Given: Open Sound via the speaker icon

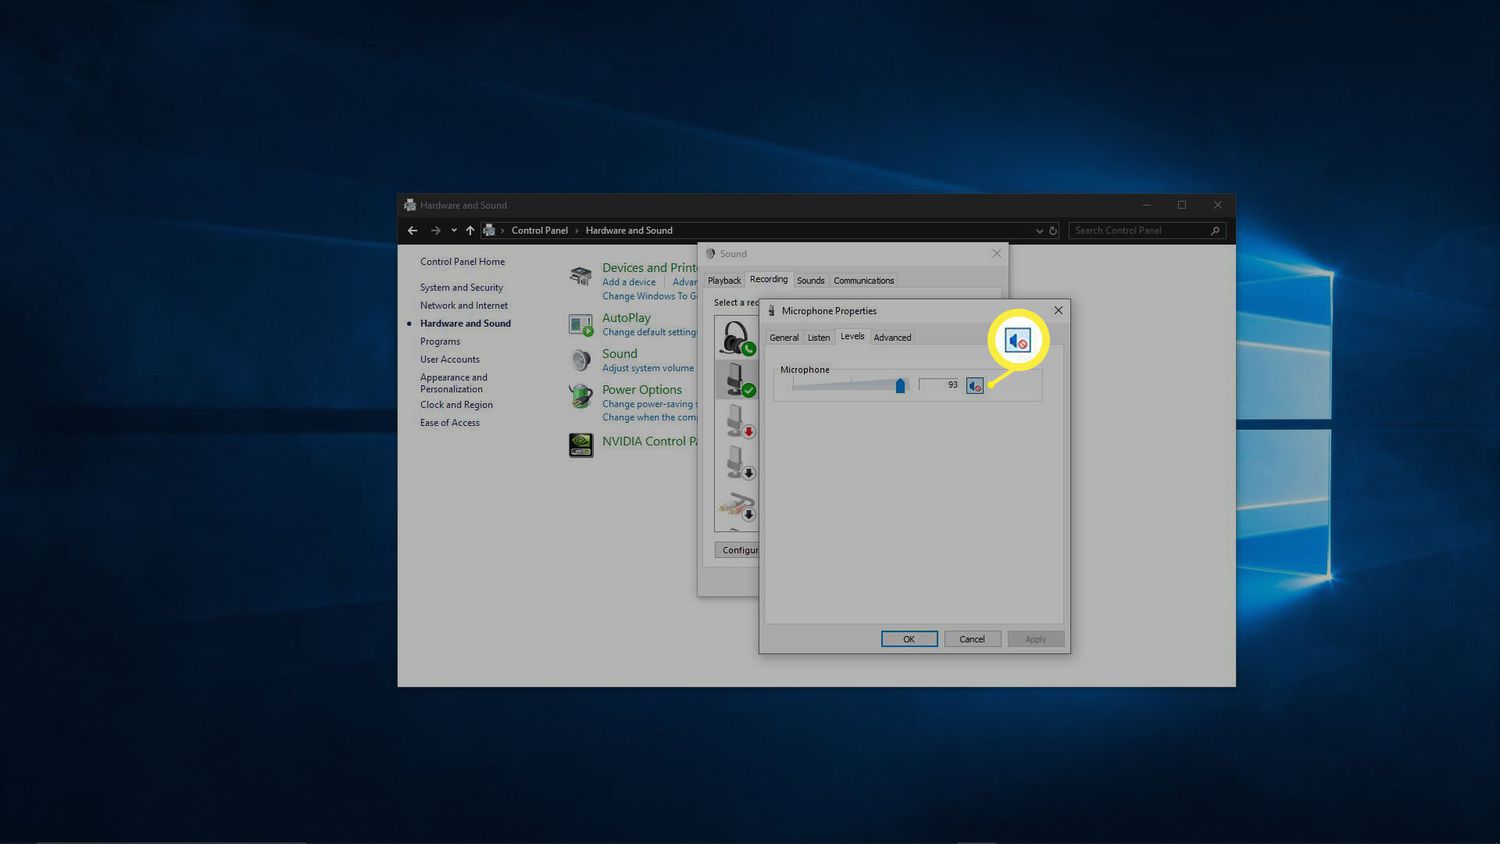Looking at the screenshot, I should pyautogui.click(x=583, y=359).
